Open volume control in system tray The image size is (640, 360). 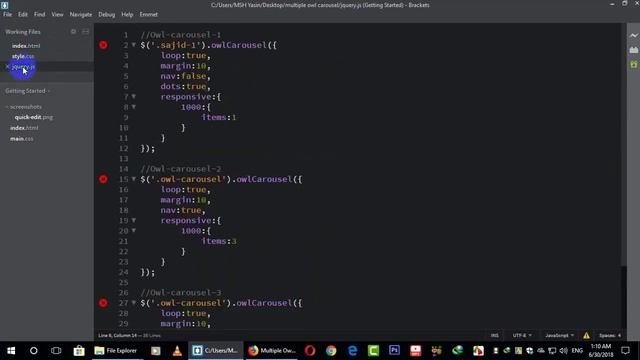(x=564, y=351)
